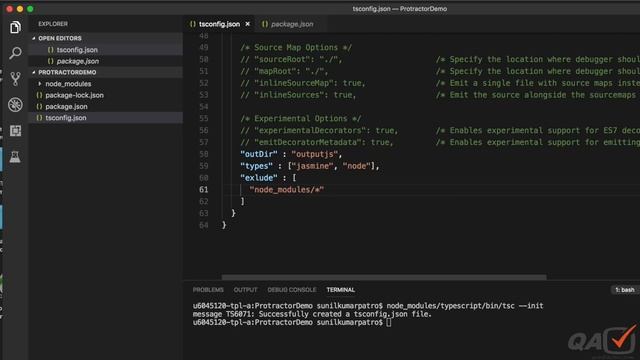Open the Explorer view in the activity bar
The width and height of the screenshot is (640, 360).
[x=15, y=27]
